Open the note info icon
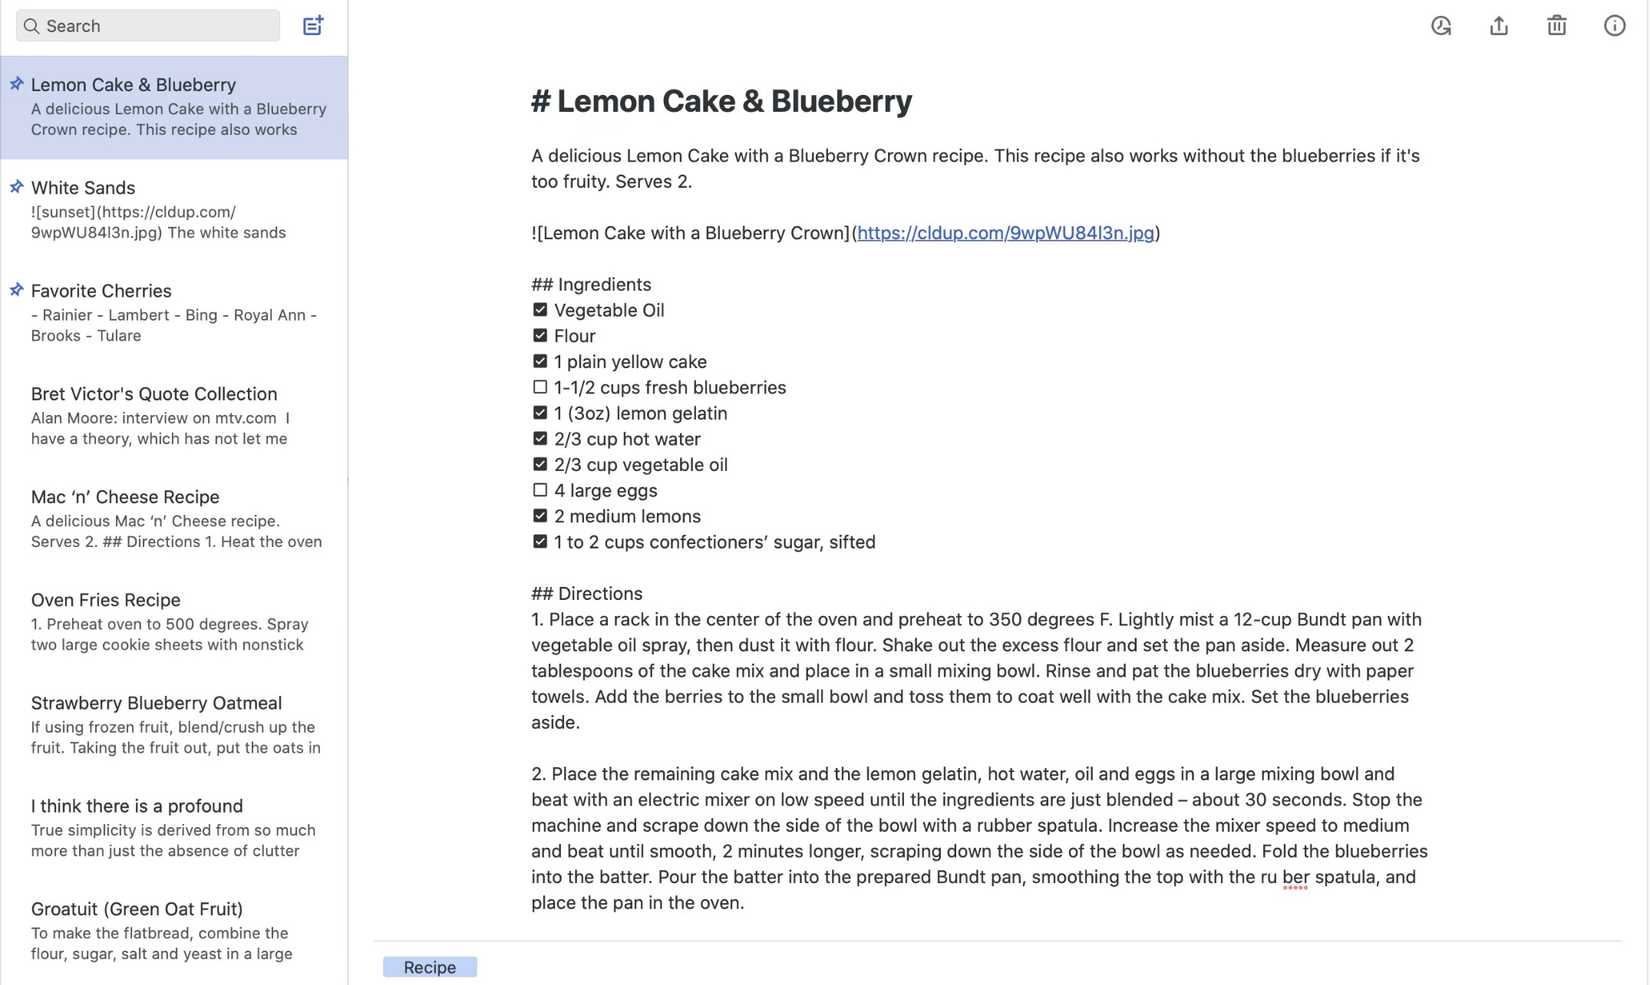Screen dimensions: 1650x985 (x=1614, y=26)
